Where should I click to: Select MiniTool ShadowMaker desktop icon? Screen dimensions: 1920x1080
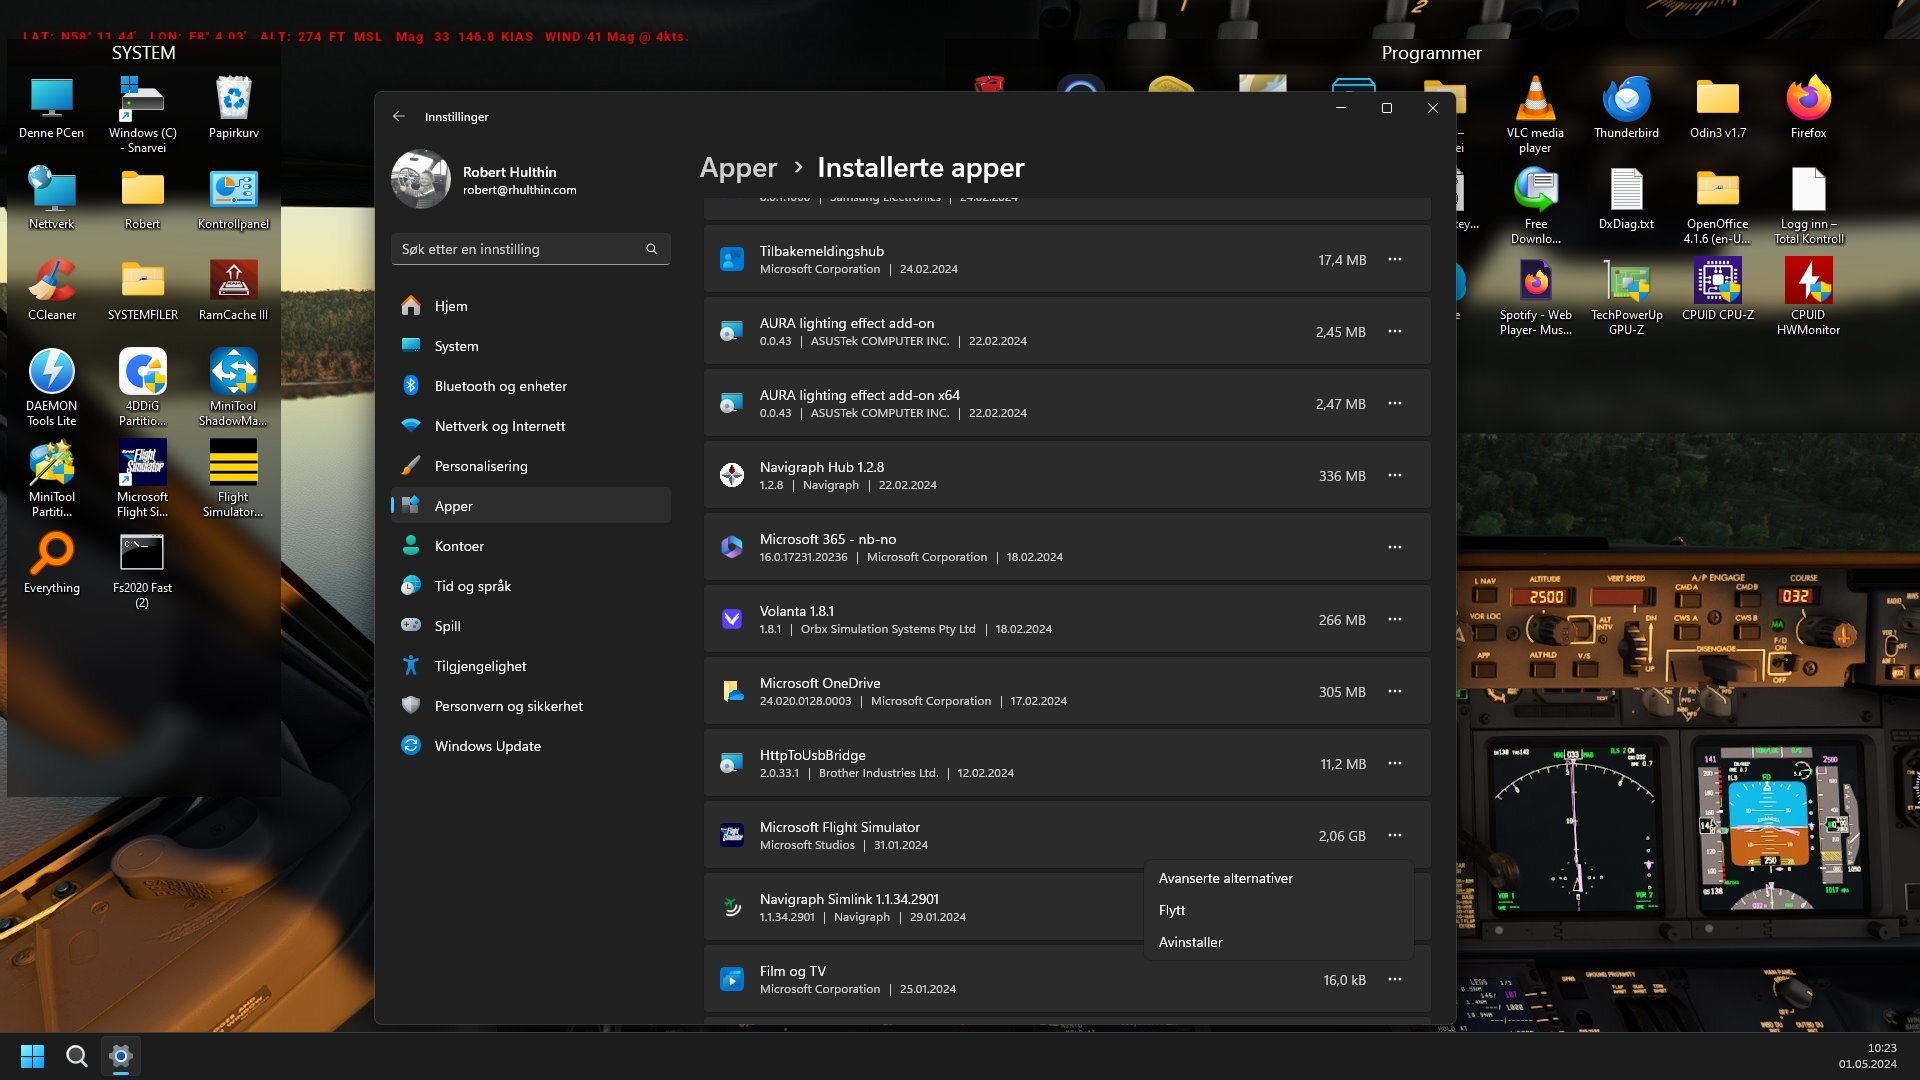234,387
